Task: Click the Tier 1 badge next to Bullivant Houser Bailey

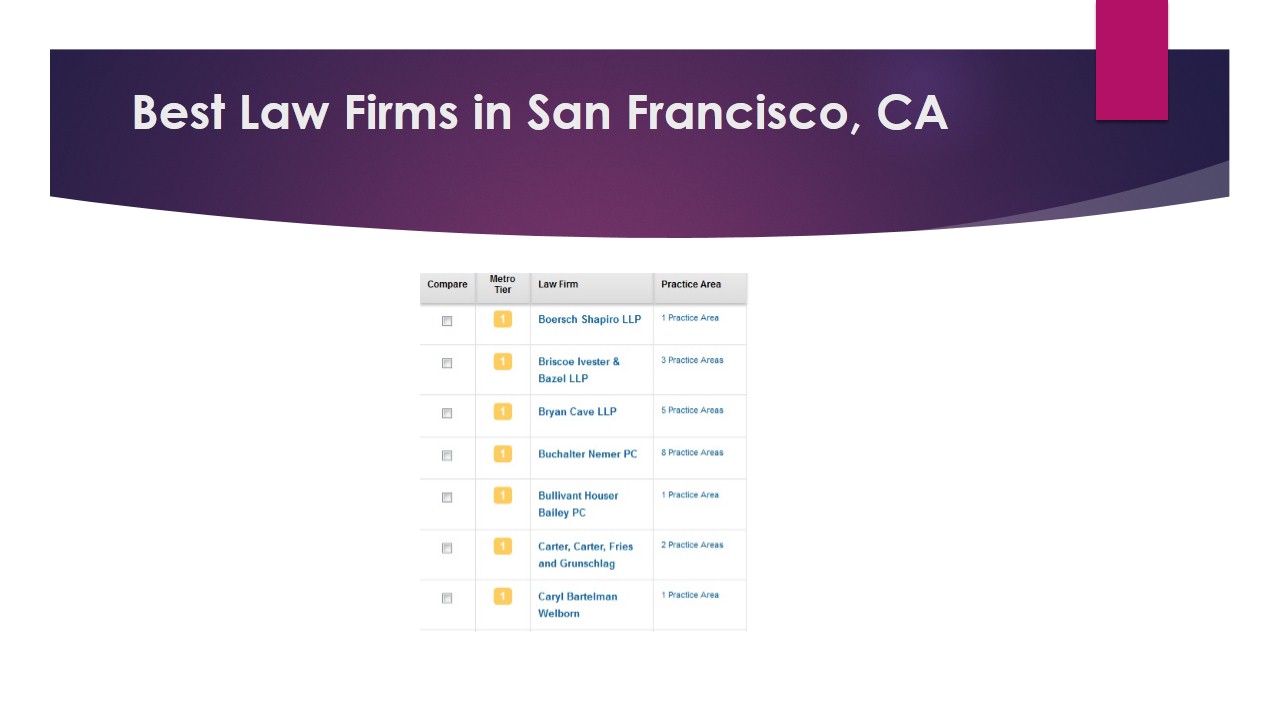Action: pyautogui.click(x=502, y=497)
